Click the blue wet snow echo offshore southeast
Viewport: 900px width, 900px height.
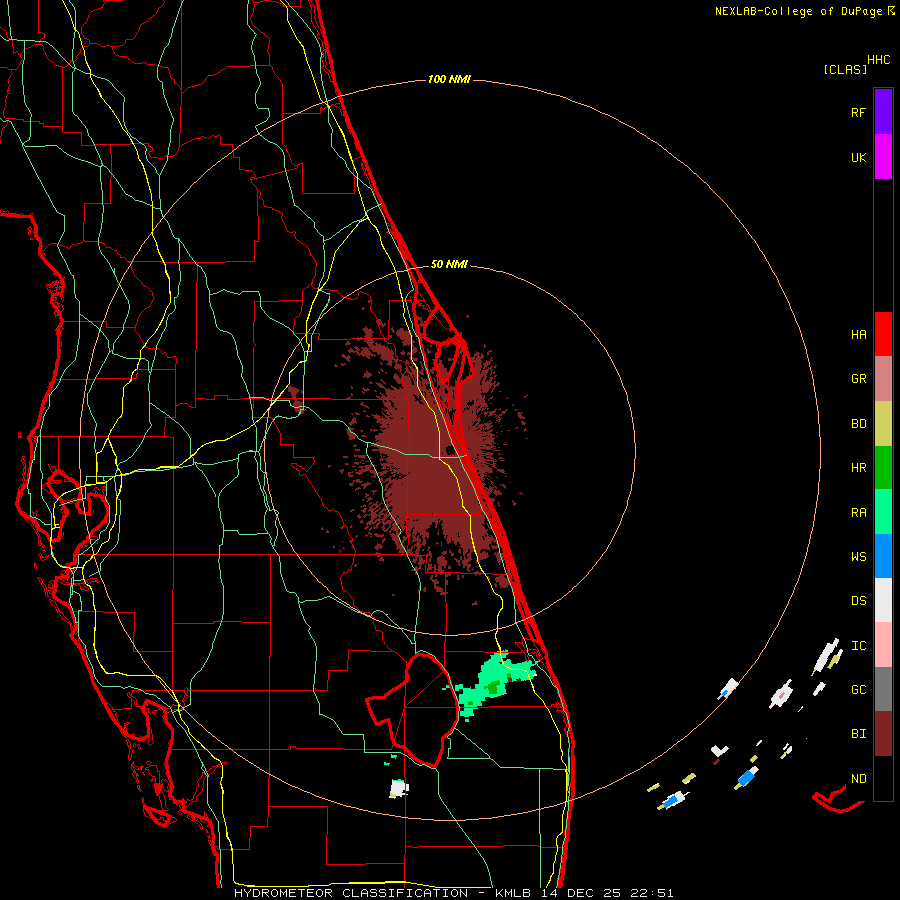tap(746, 778)
